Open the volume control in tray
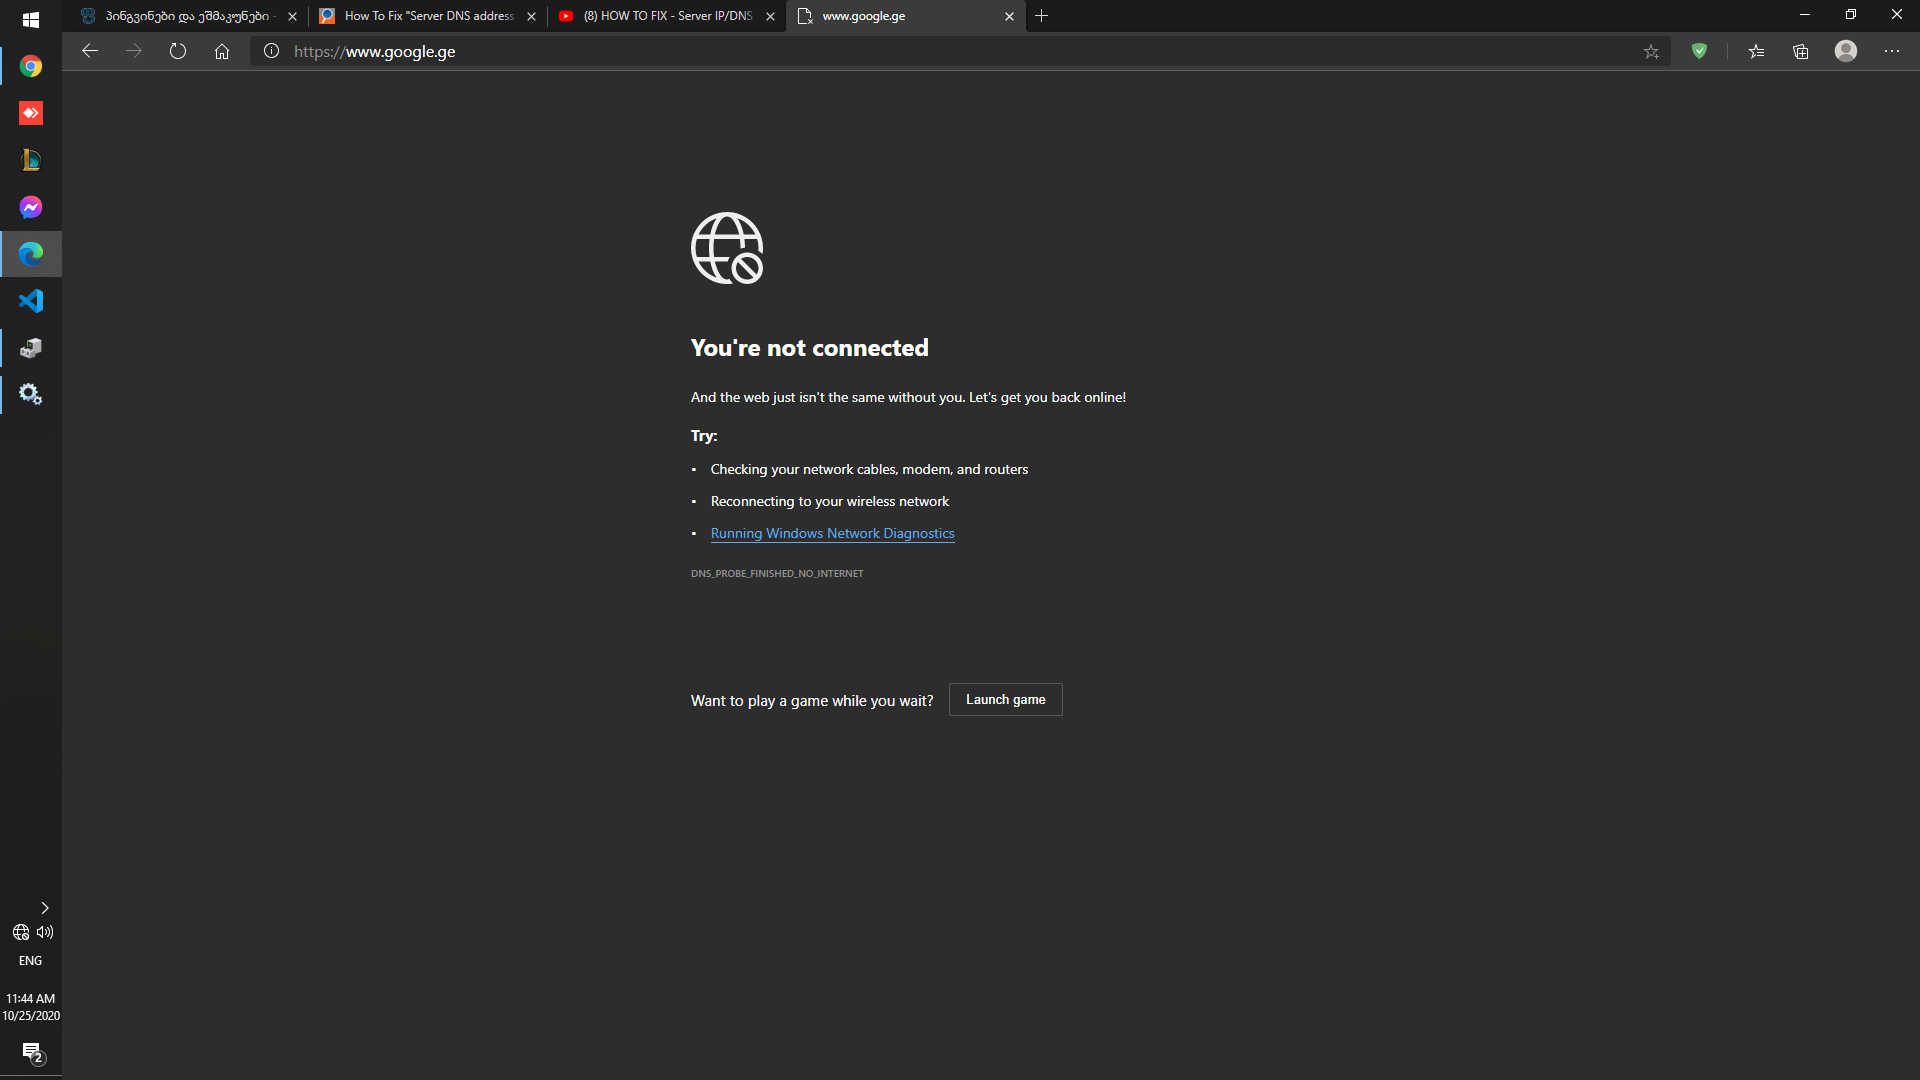The height and width of the screenshot is (1080, 1920). click(45, 932)
